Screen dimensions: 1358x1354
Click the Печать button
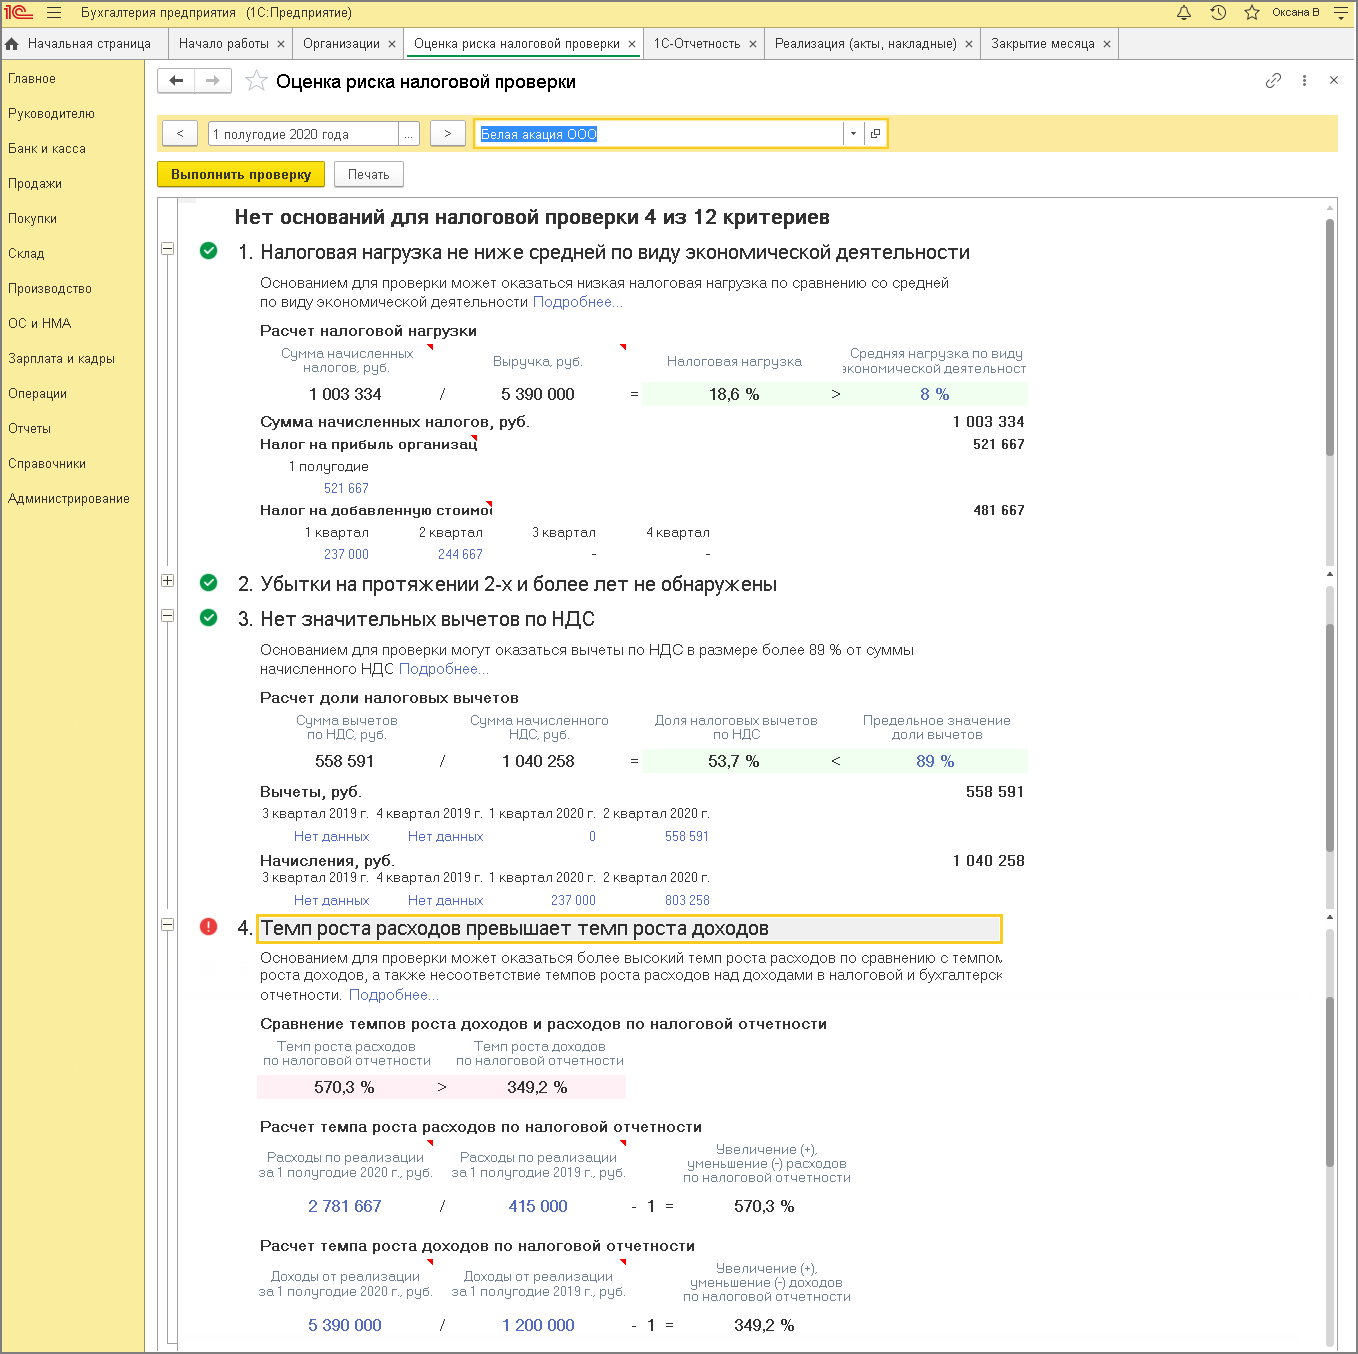coord(368,175)
